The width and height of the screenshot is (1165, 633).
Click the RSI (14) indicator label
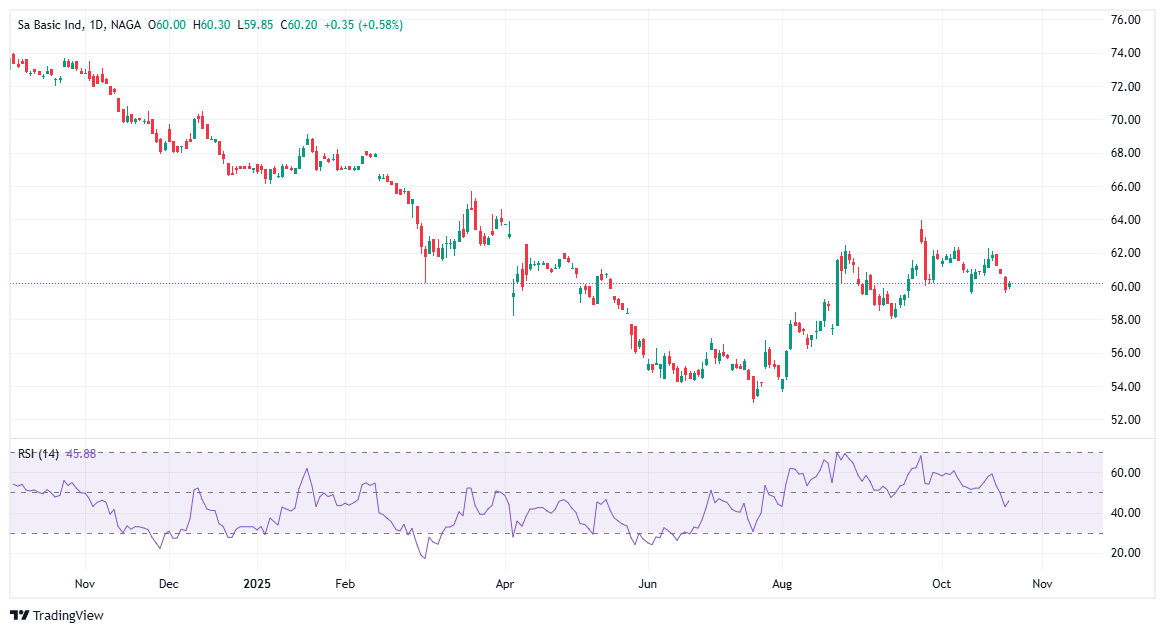[38, 454]
